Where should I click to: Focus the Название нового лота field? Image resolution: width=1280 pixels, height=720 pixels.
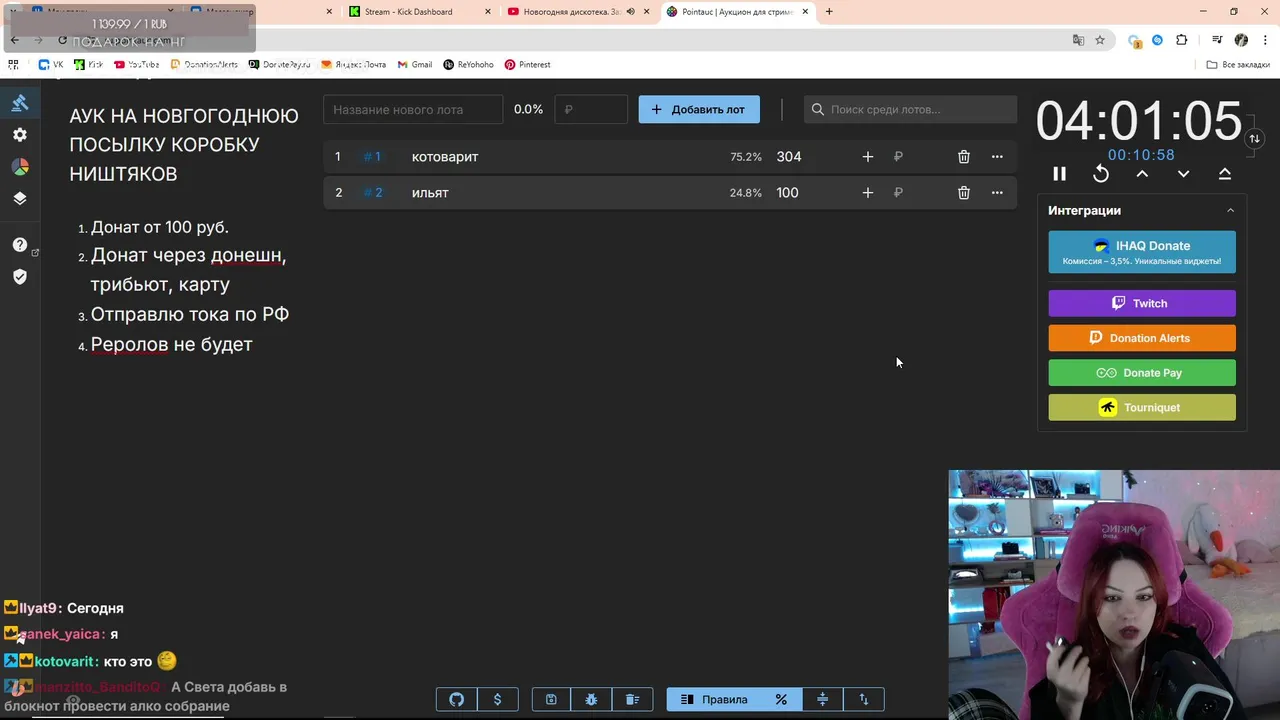(x=413, y=110)
